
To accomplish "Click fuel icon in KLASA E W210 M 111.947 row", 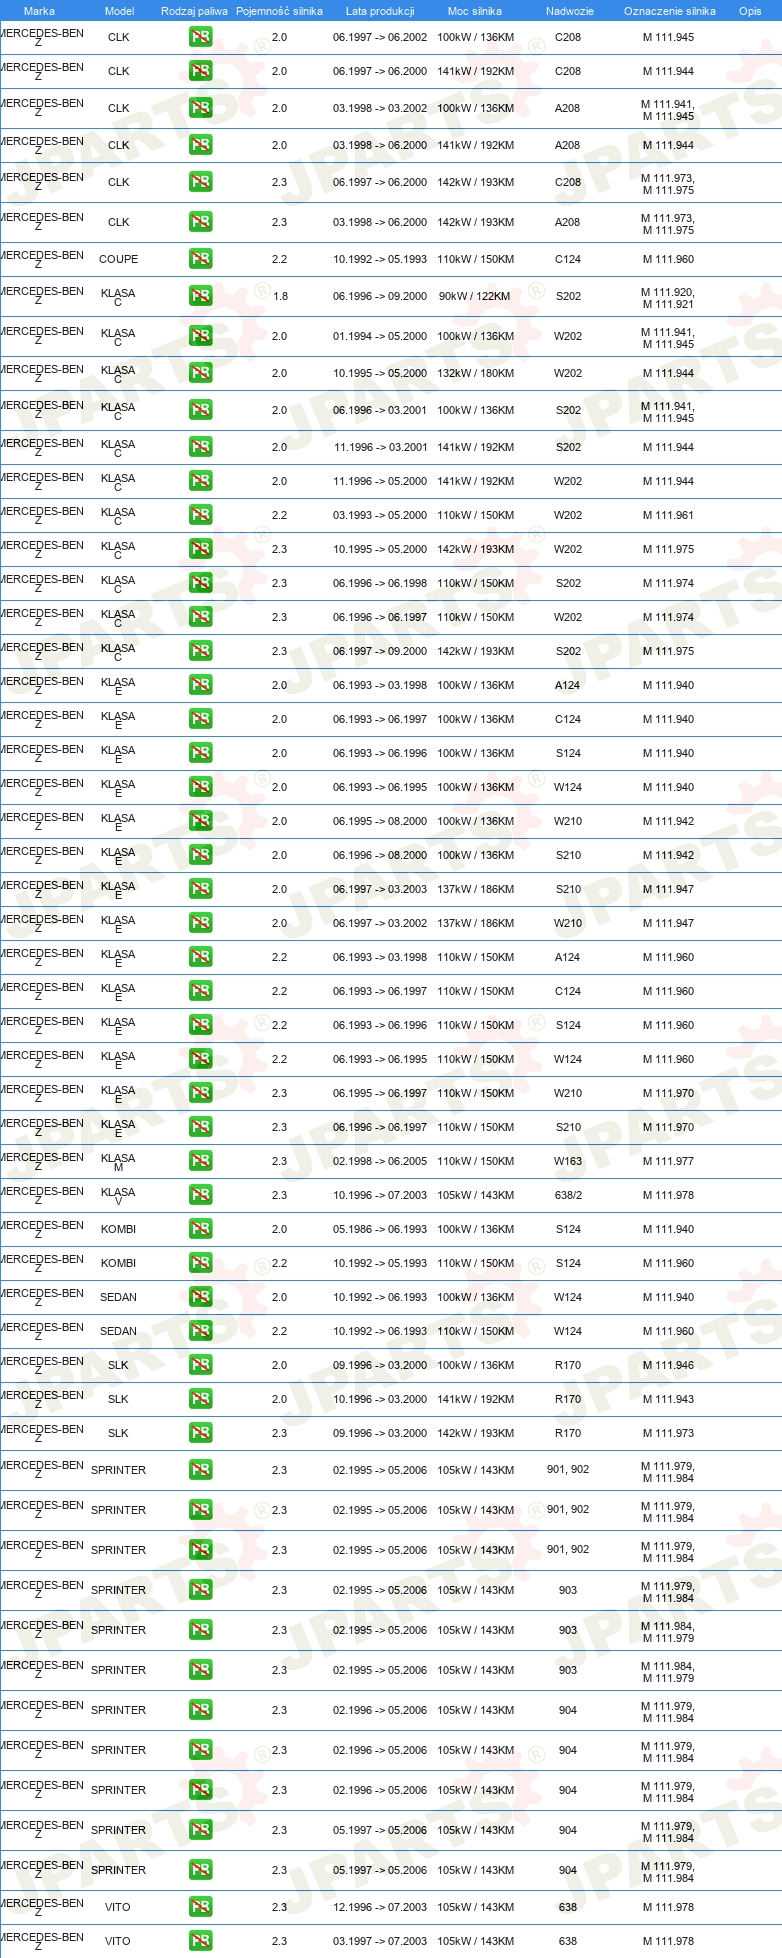I will pos(200,923).
